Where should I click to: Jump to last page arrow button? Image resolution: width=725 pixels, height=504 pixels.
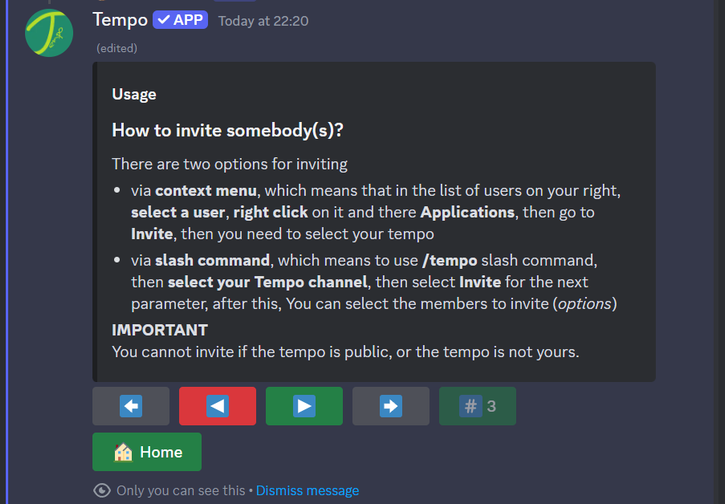[x=391, y=406]
